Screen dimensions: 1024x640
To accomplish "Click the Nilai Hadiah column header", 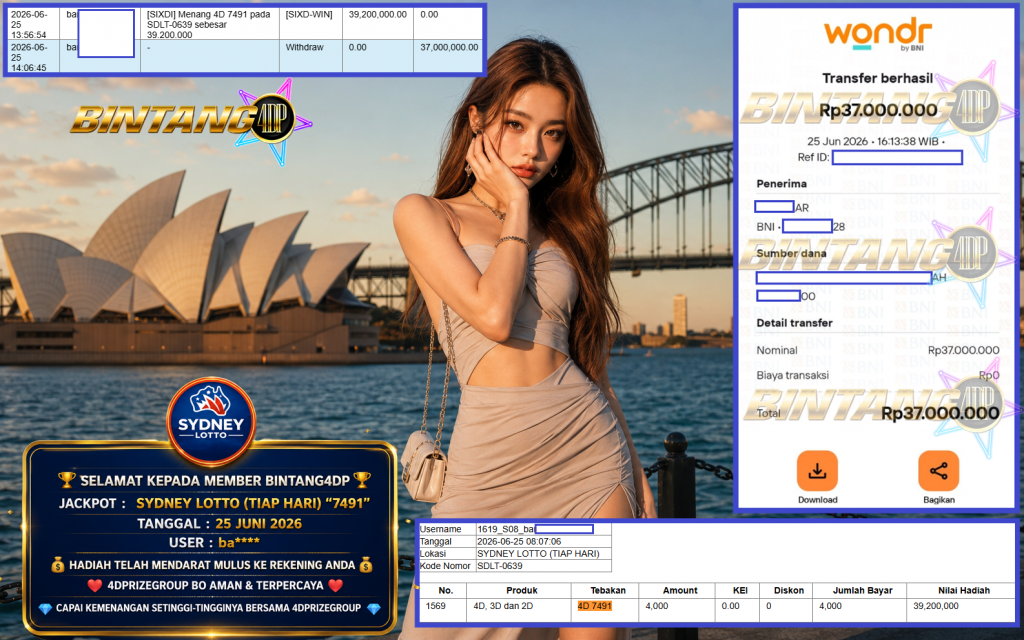I will point(964,590).
